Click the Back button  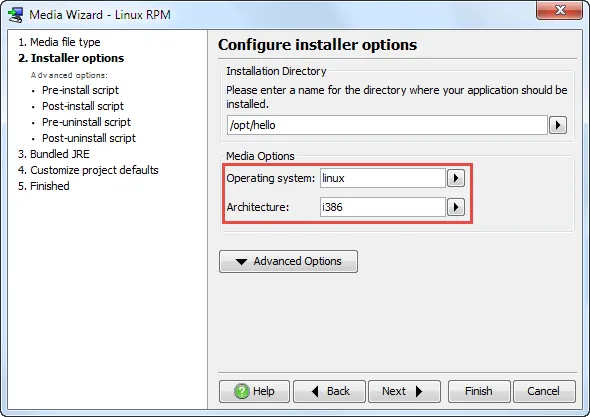pos(329,391)
